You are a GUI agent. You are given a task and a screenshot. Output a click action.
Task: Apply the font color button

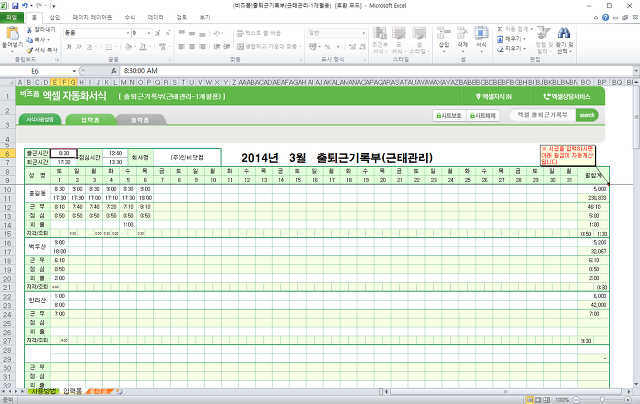click(x=142, y=47)
